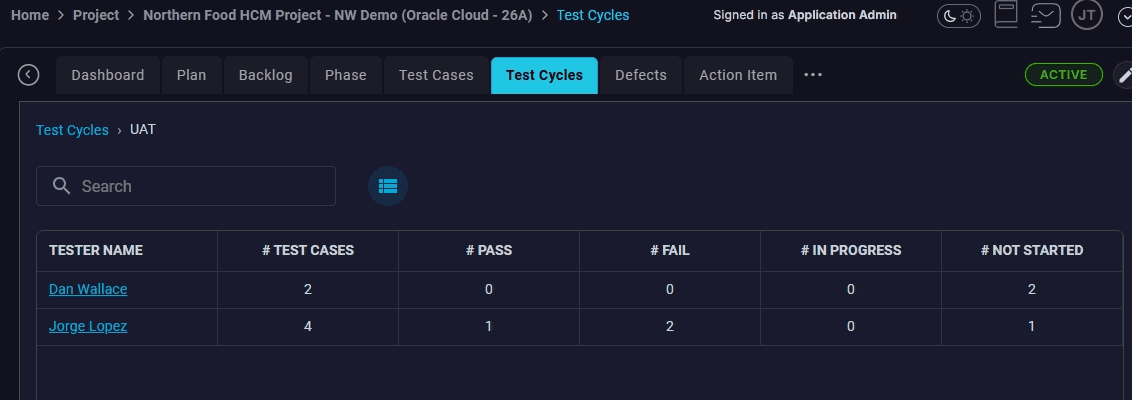Click Test Cycles link above UAT
Viewport: 1132px width, 400px height.
click(72, 130)
